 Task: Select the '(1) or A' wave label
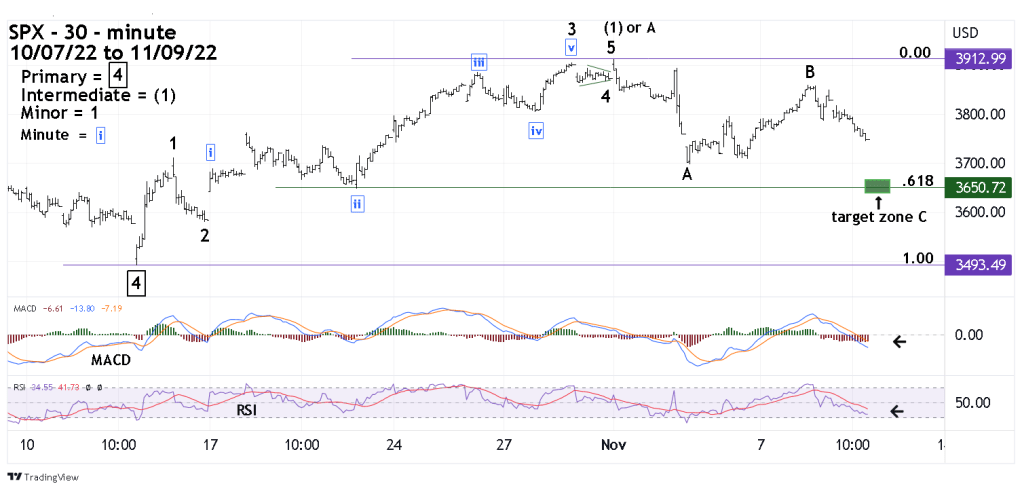(x=631, y=27)
